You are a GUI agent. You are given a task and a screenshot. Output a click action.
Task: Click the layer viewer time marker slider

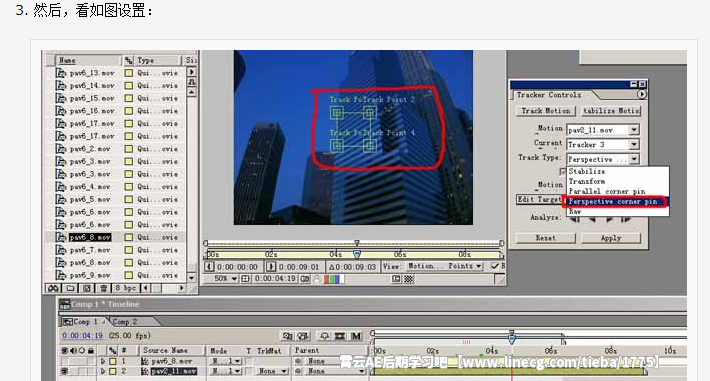[357, 254]
